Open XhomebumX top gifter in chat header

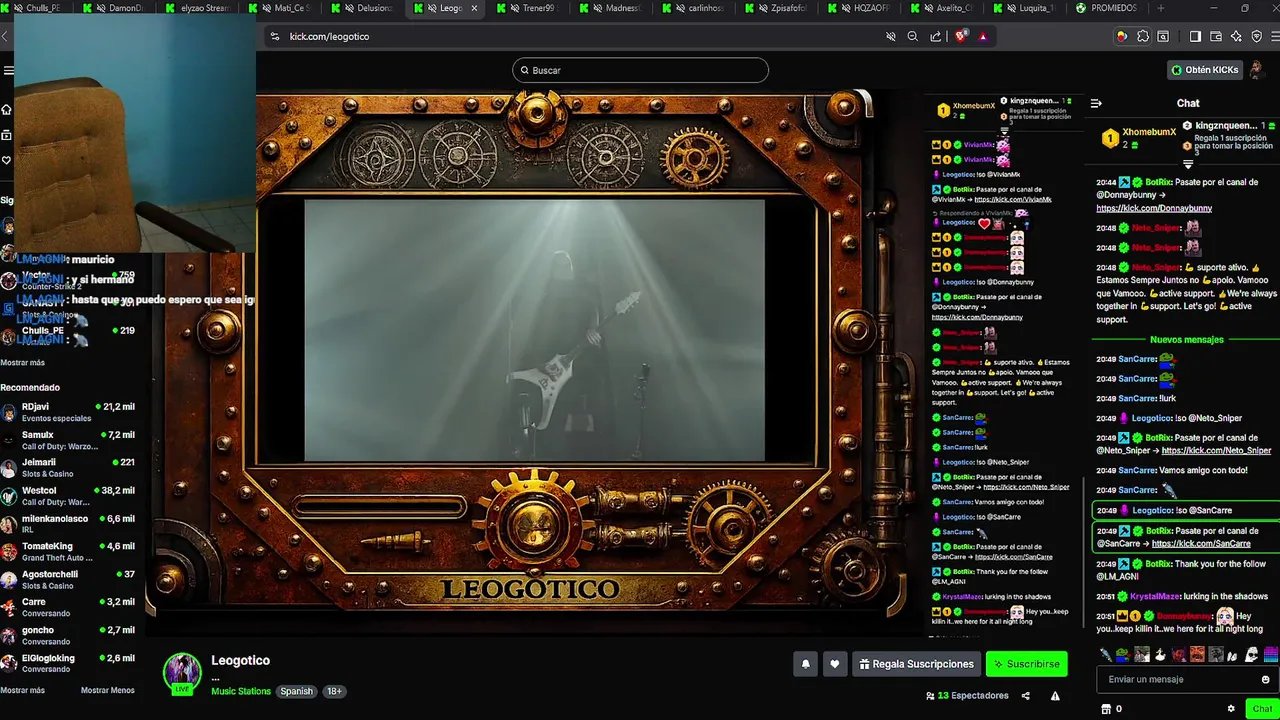coord(1139,137)
